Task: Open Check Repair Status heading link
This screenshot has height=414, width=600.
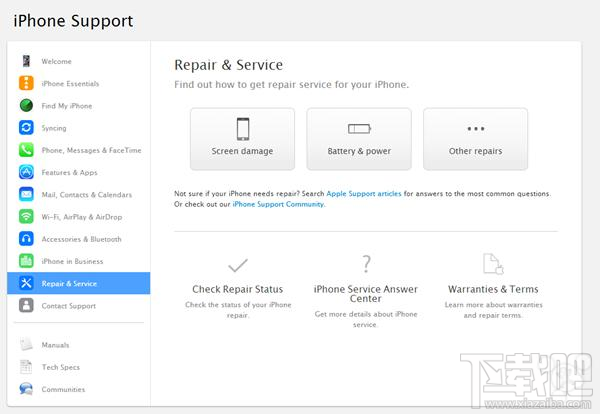Action: pos(238,289)
